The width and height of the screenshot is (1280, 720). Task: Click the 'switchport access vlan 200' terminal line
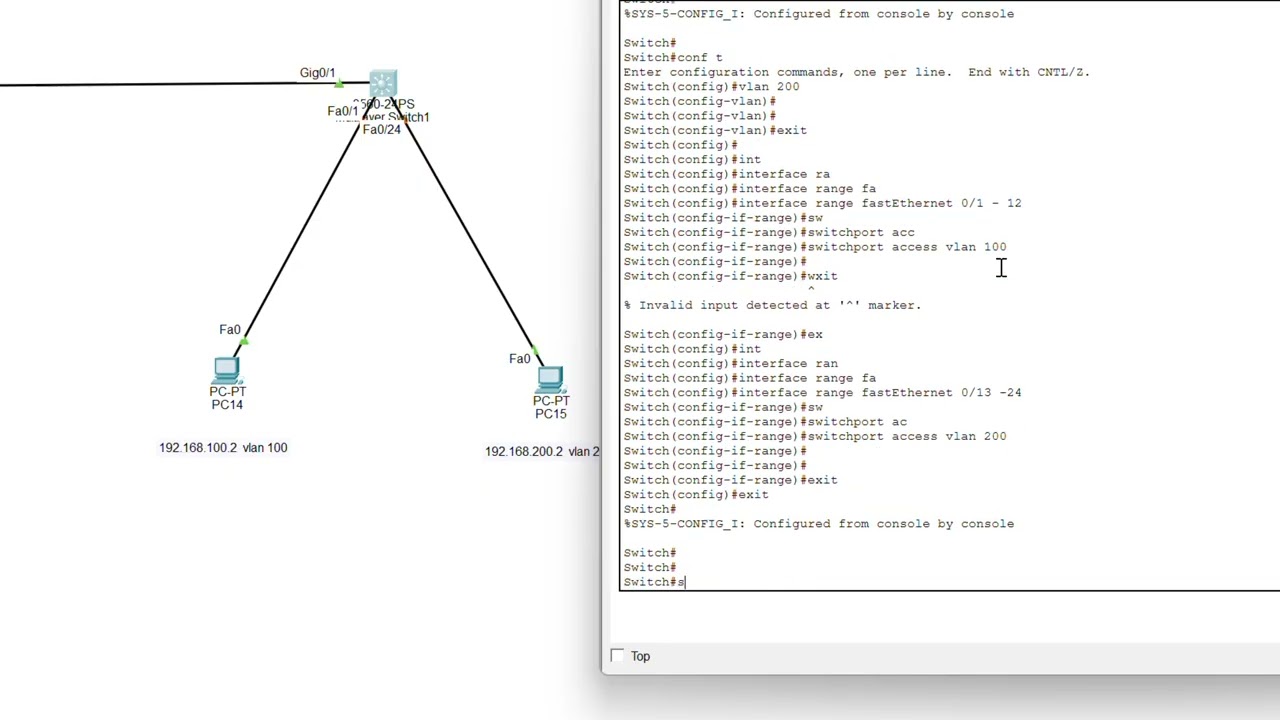click(x=815, y=436)
